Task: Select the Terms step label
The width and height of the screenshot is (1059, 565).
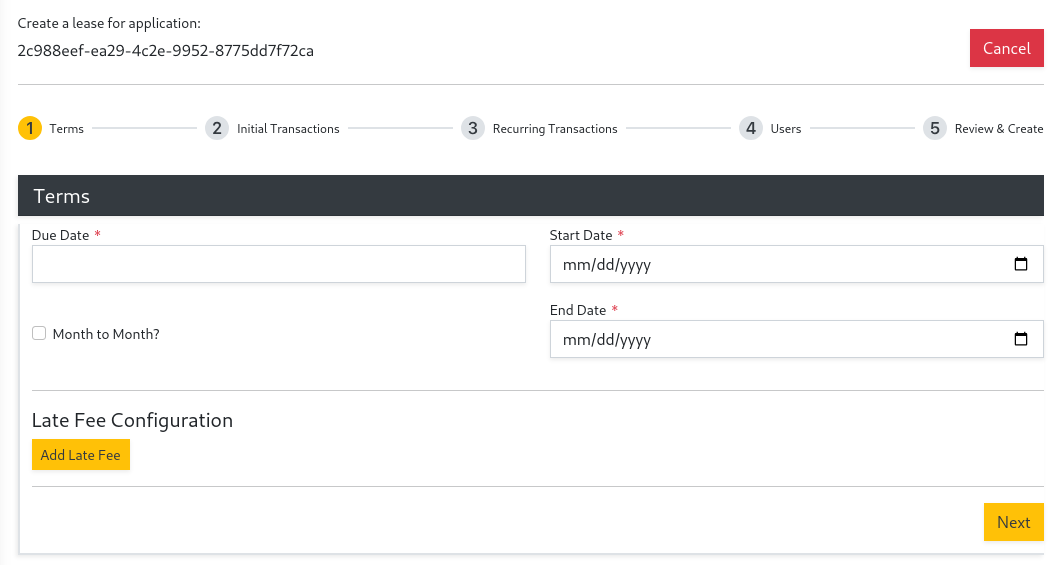Action: 67,129
